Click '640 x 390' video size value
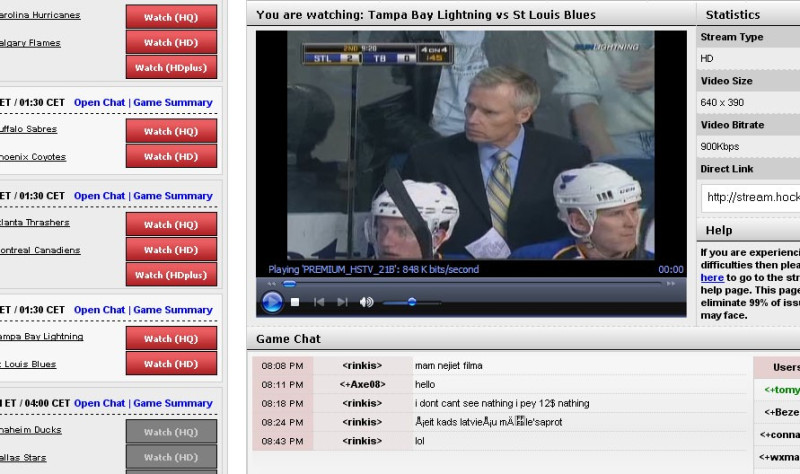The width and height of the screenshot is (800, 474). tap(722, 103)
